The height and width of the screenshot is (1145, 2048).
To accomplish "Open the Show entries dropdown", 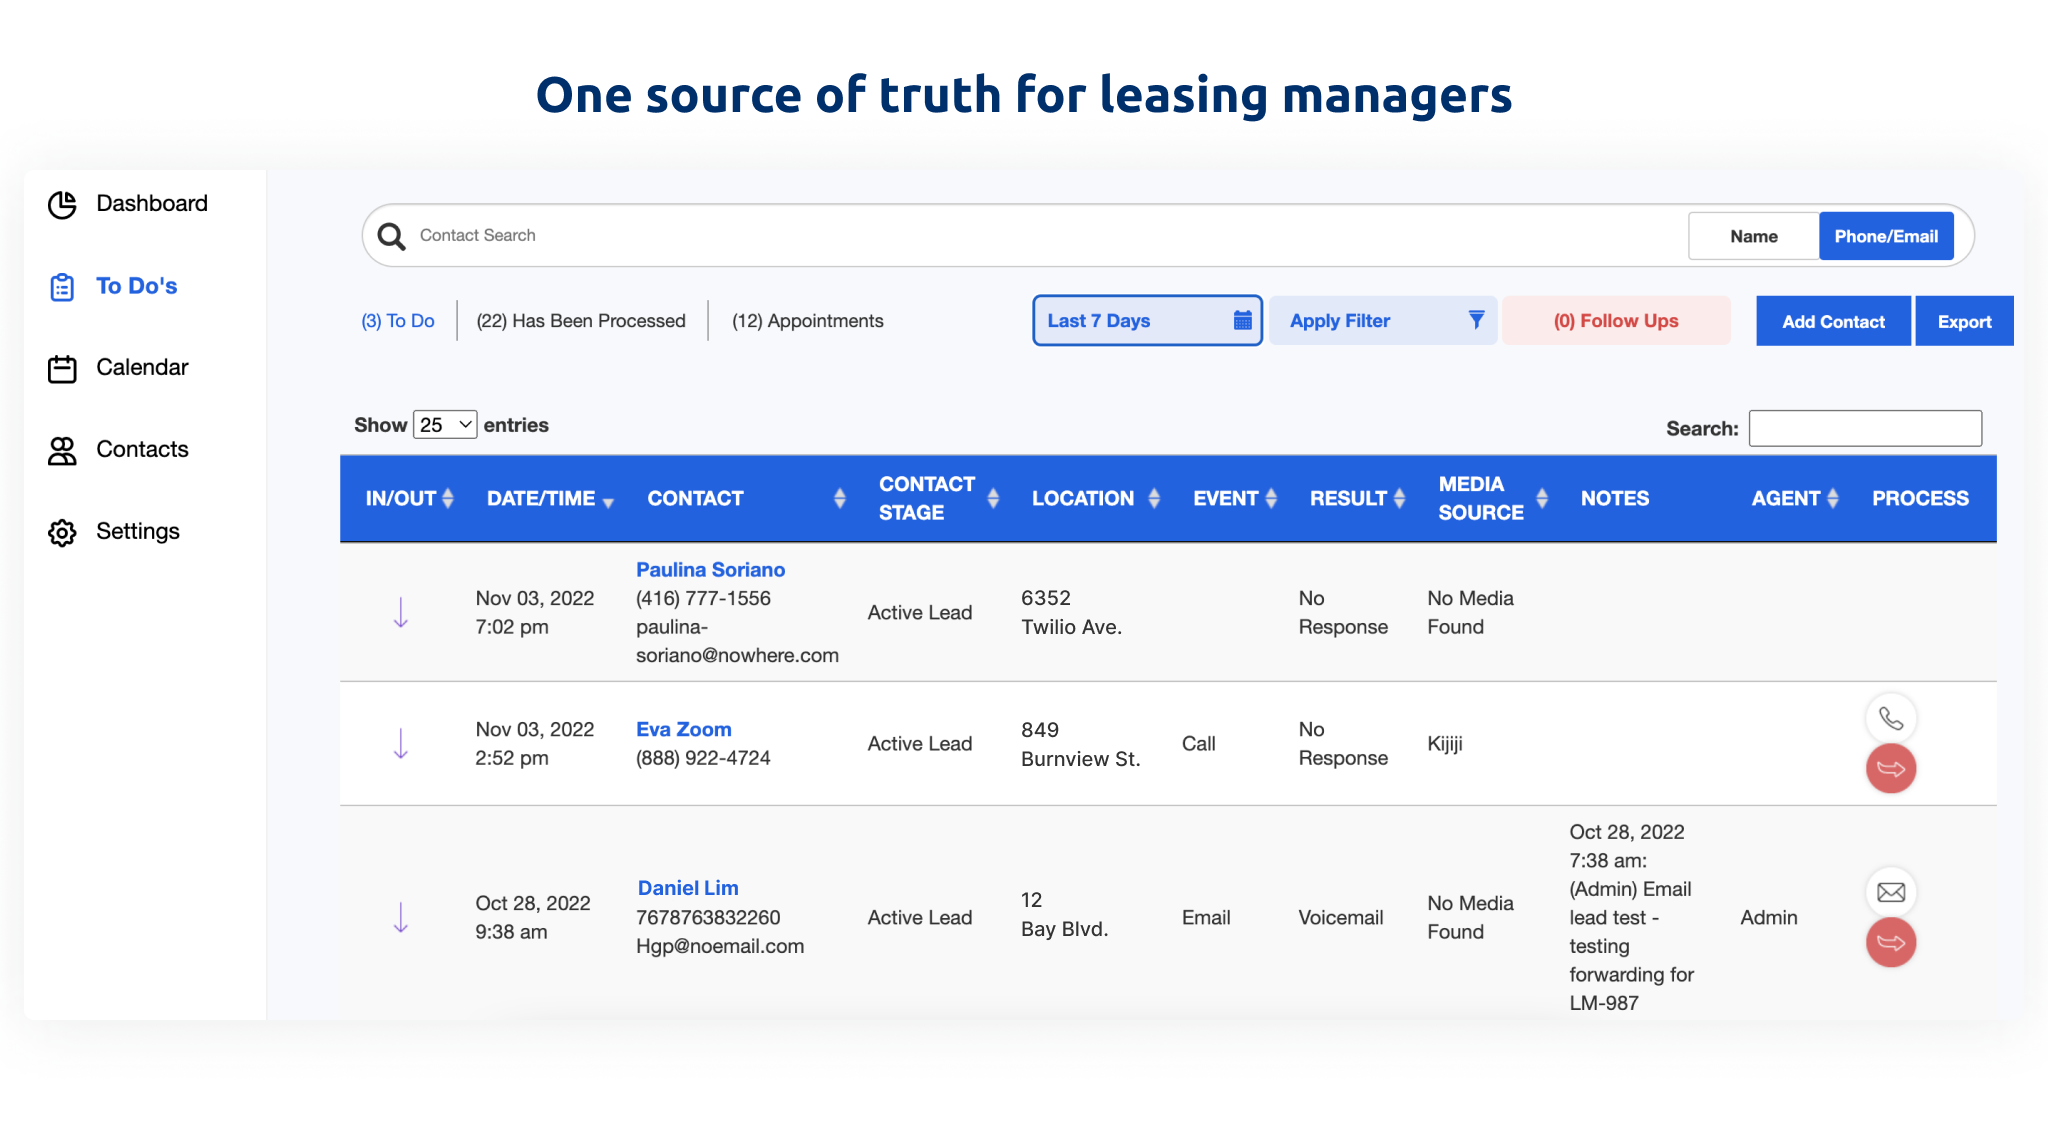I will (x=444, y=424).
